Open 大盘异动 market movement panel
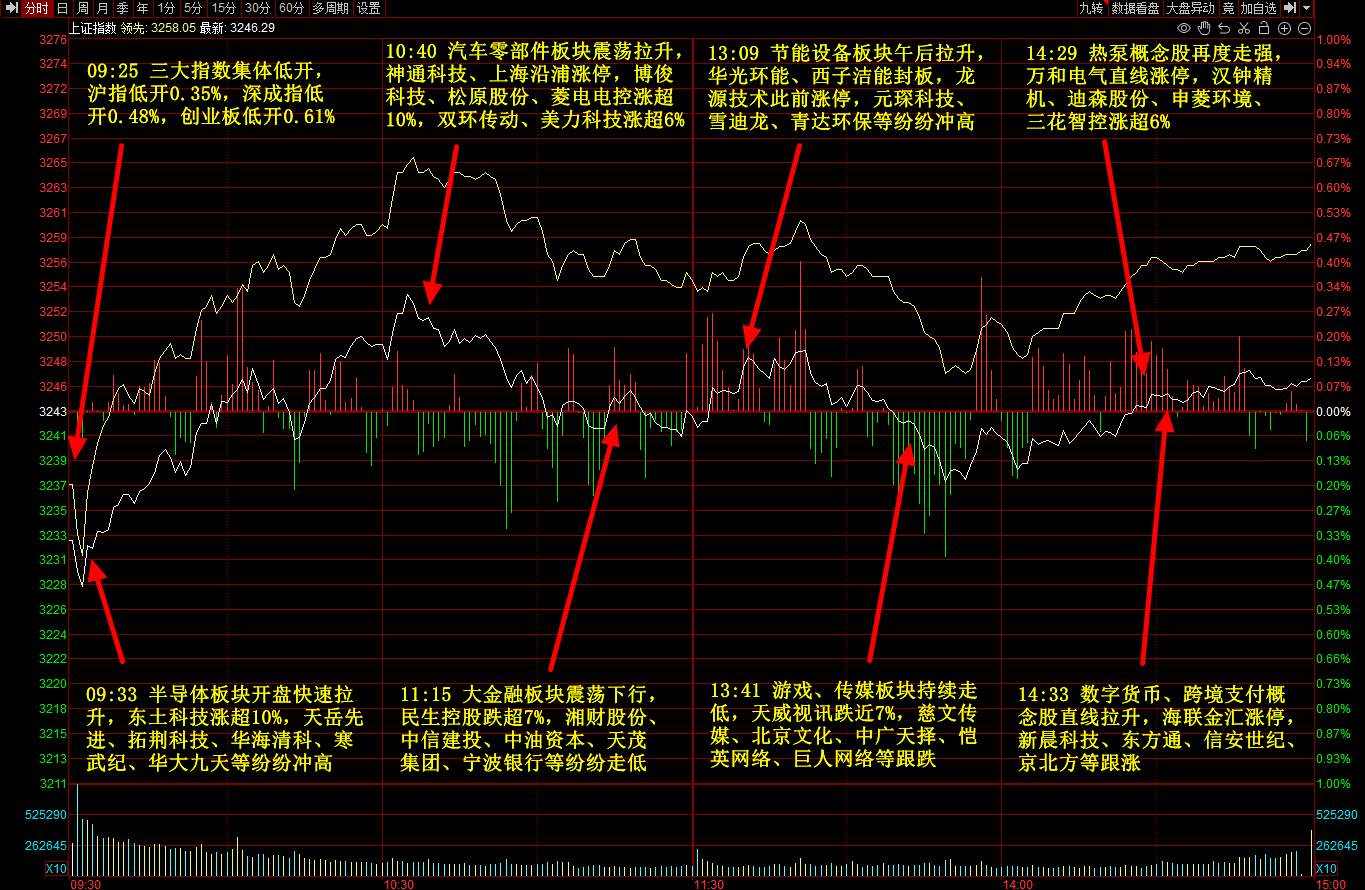 coord(1190,8)
